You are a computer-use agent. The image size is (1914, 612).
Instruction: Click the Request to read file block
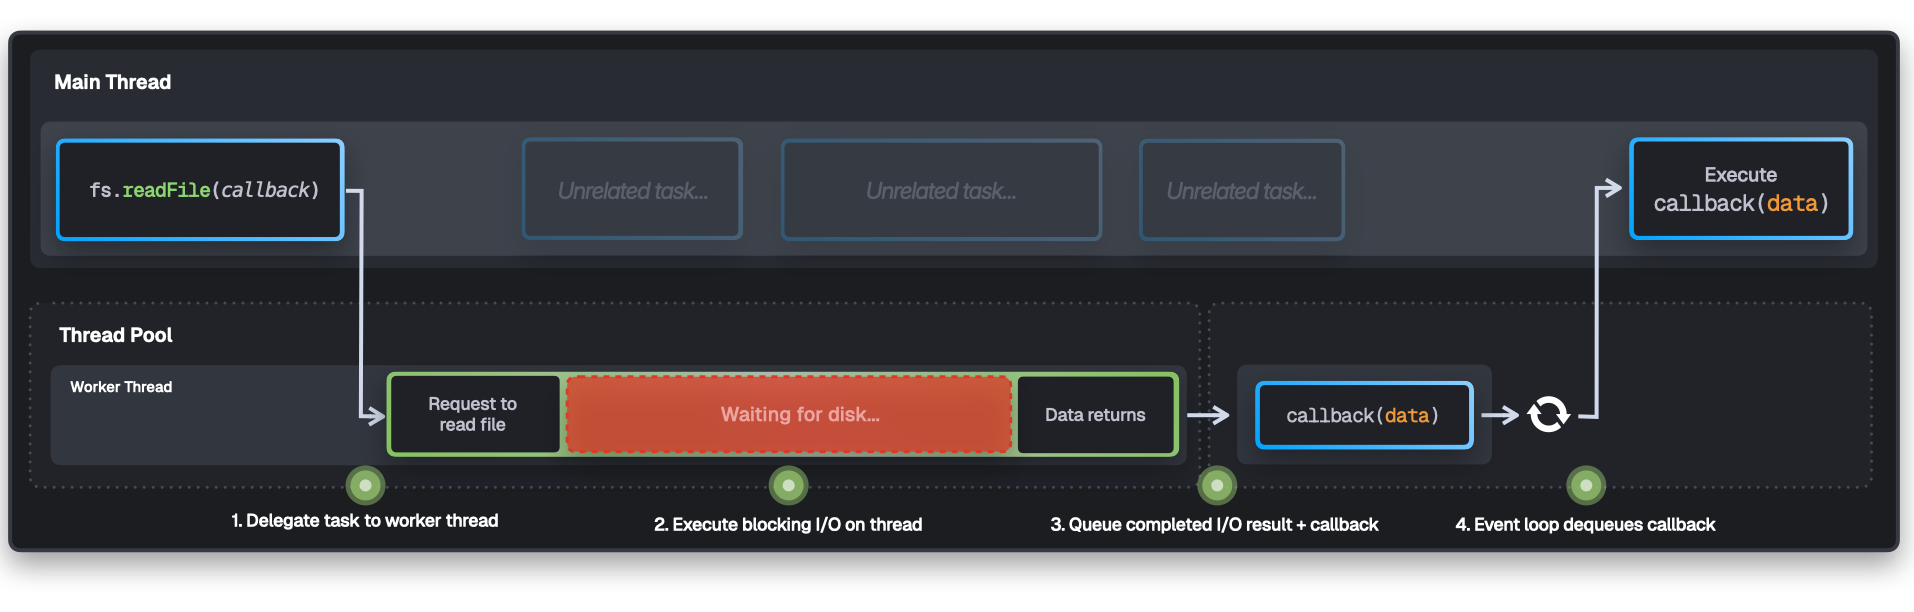pyautogui.click(x=473, y=414)
